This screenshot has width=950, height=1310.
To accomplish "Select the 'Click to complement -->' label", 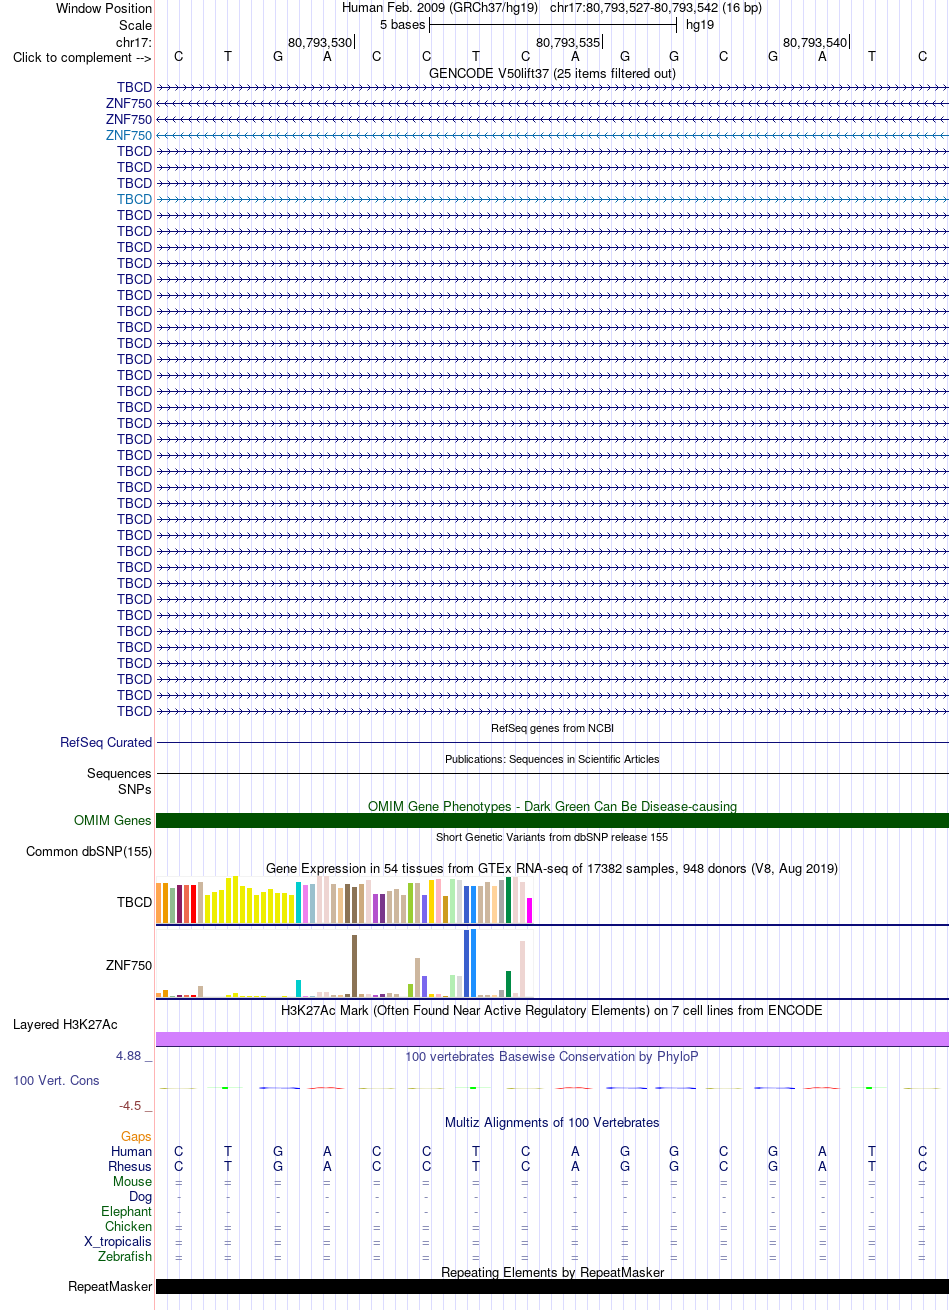I will (82, 57).
